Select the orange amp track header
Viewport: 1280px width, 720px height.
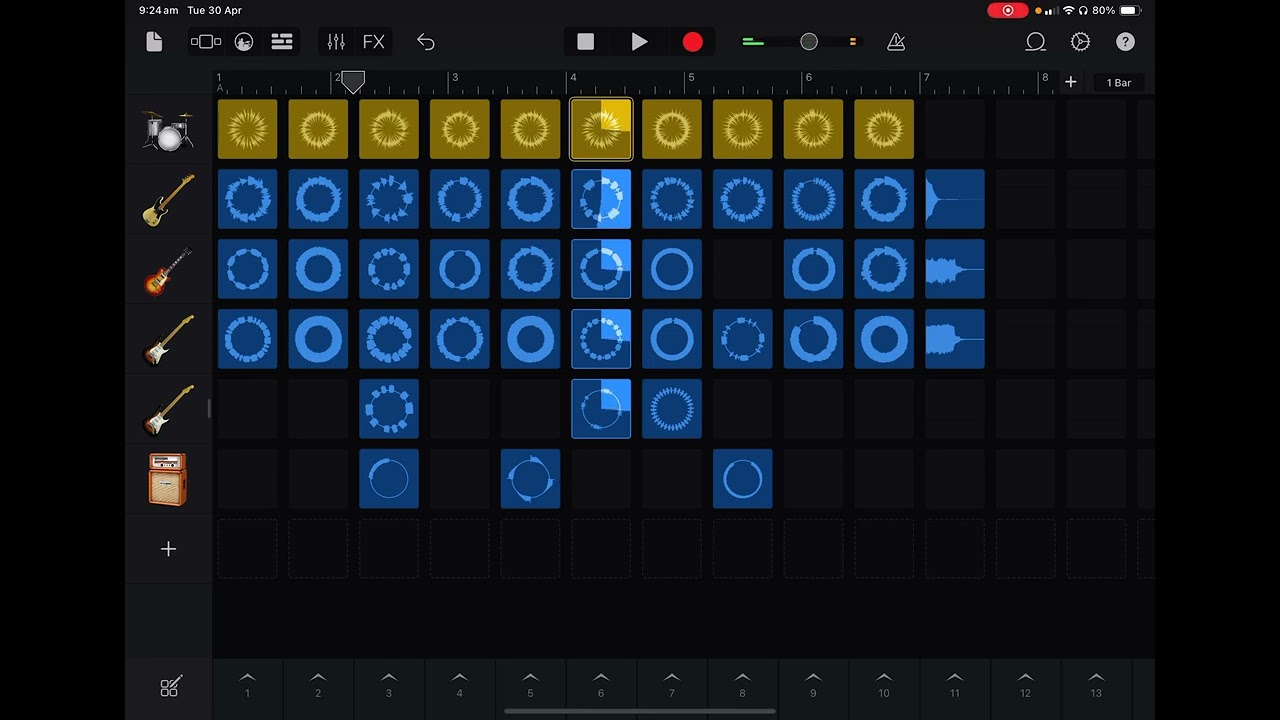tap(168, 480)
